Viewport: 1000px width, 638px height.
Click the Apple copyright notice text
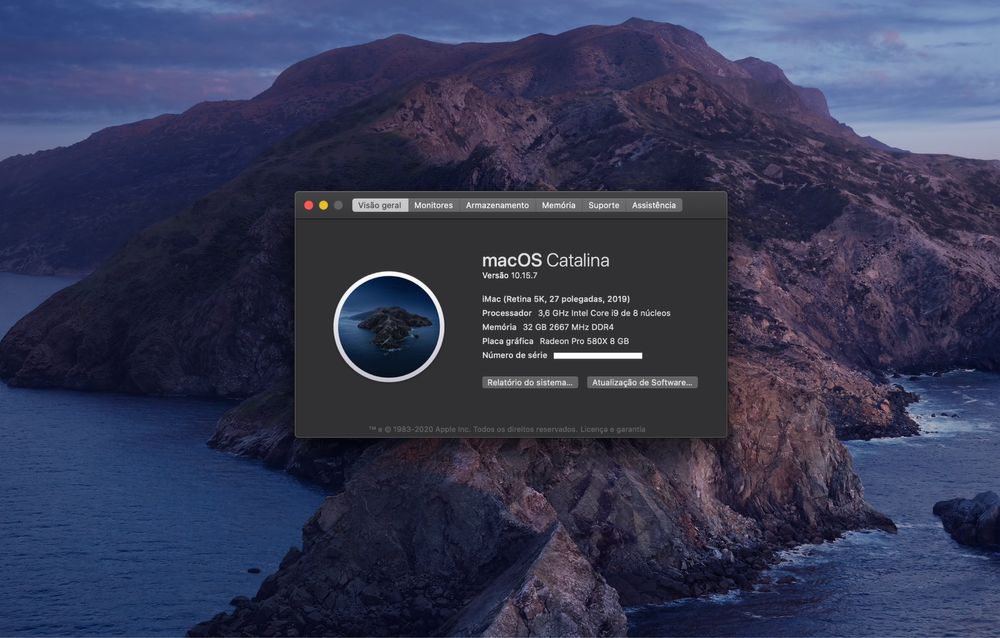click(473, 429)
